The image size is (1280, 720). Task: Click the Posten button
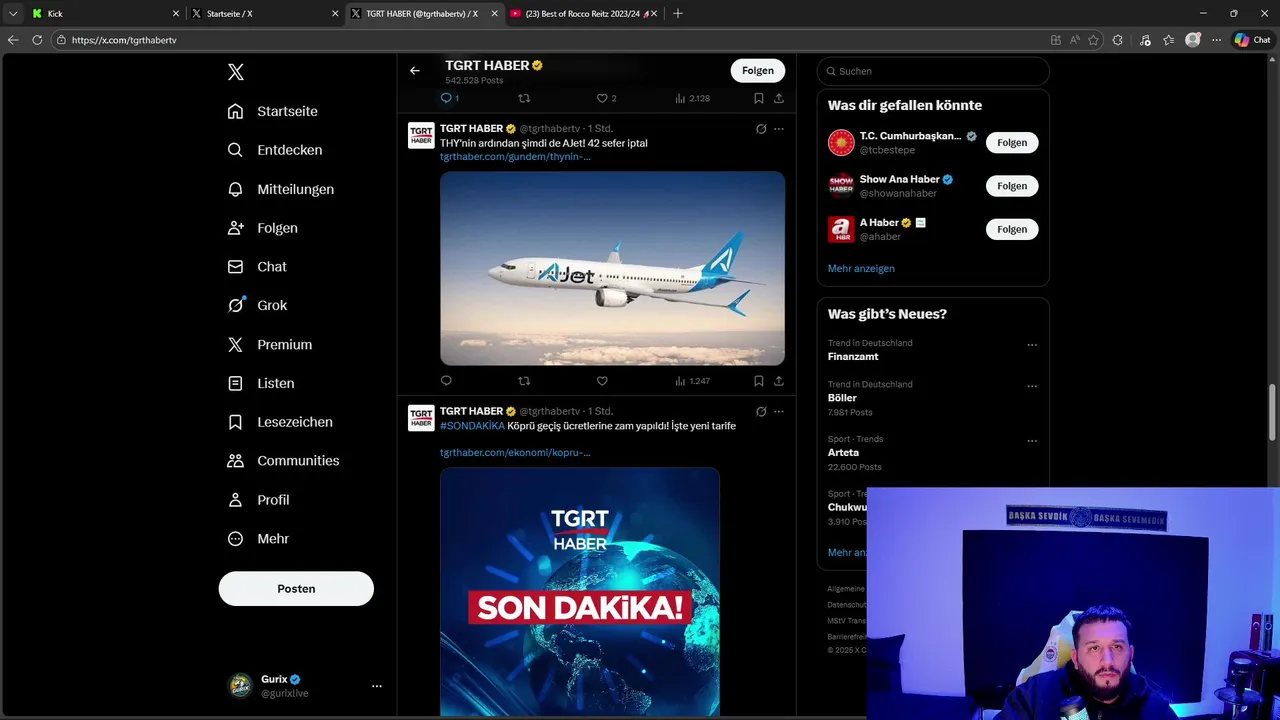pos(296,588)
